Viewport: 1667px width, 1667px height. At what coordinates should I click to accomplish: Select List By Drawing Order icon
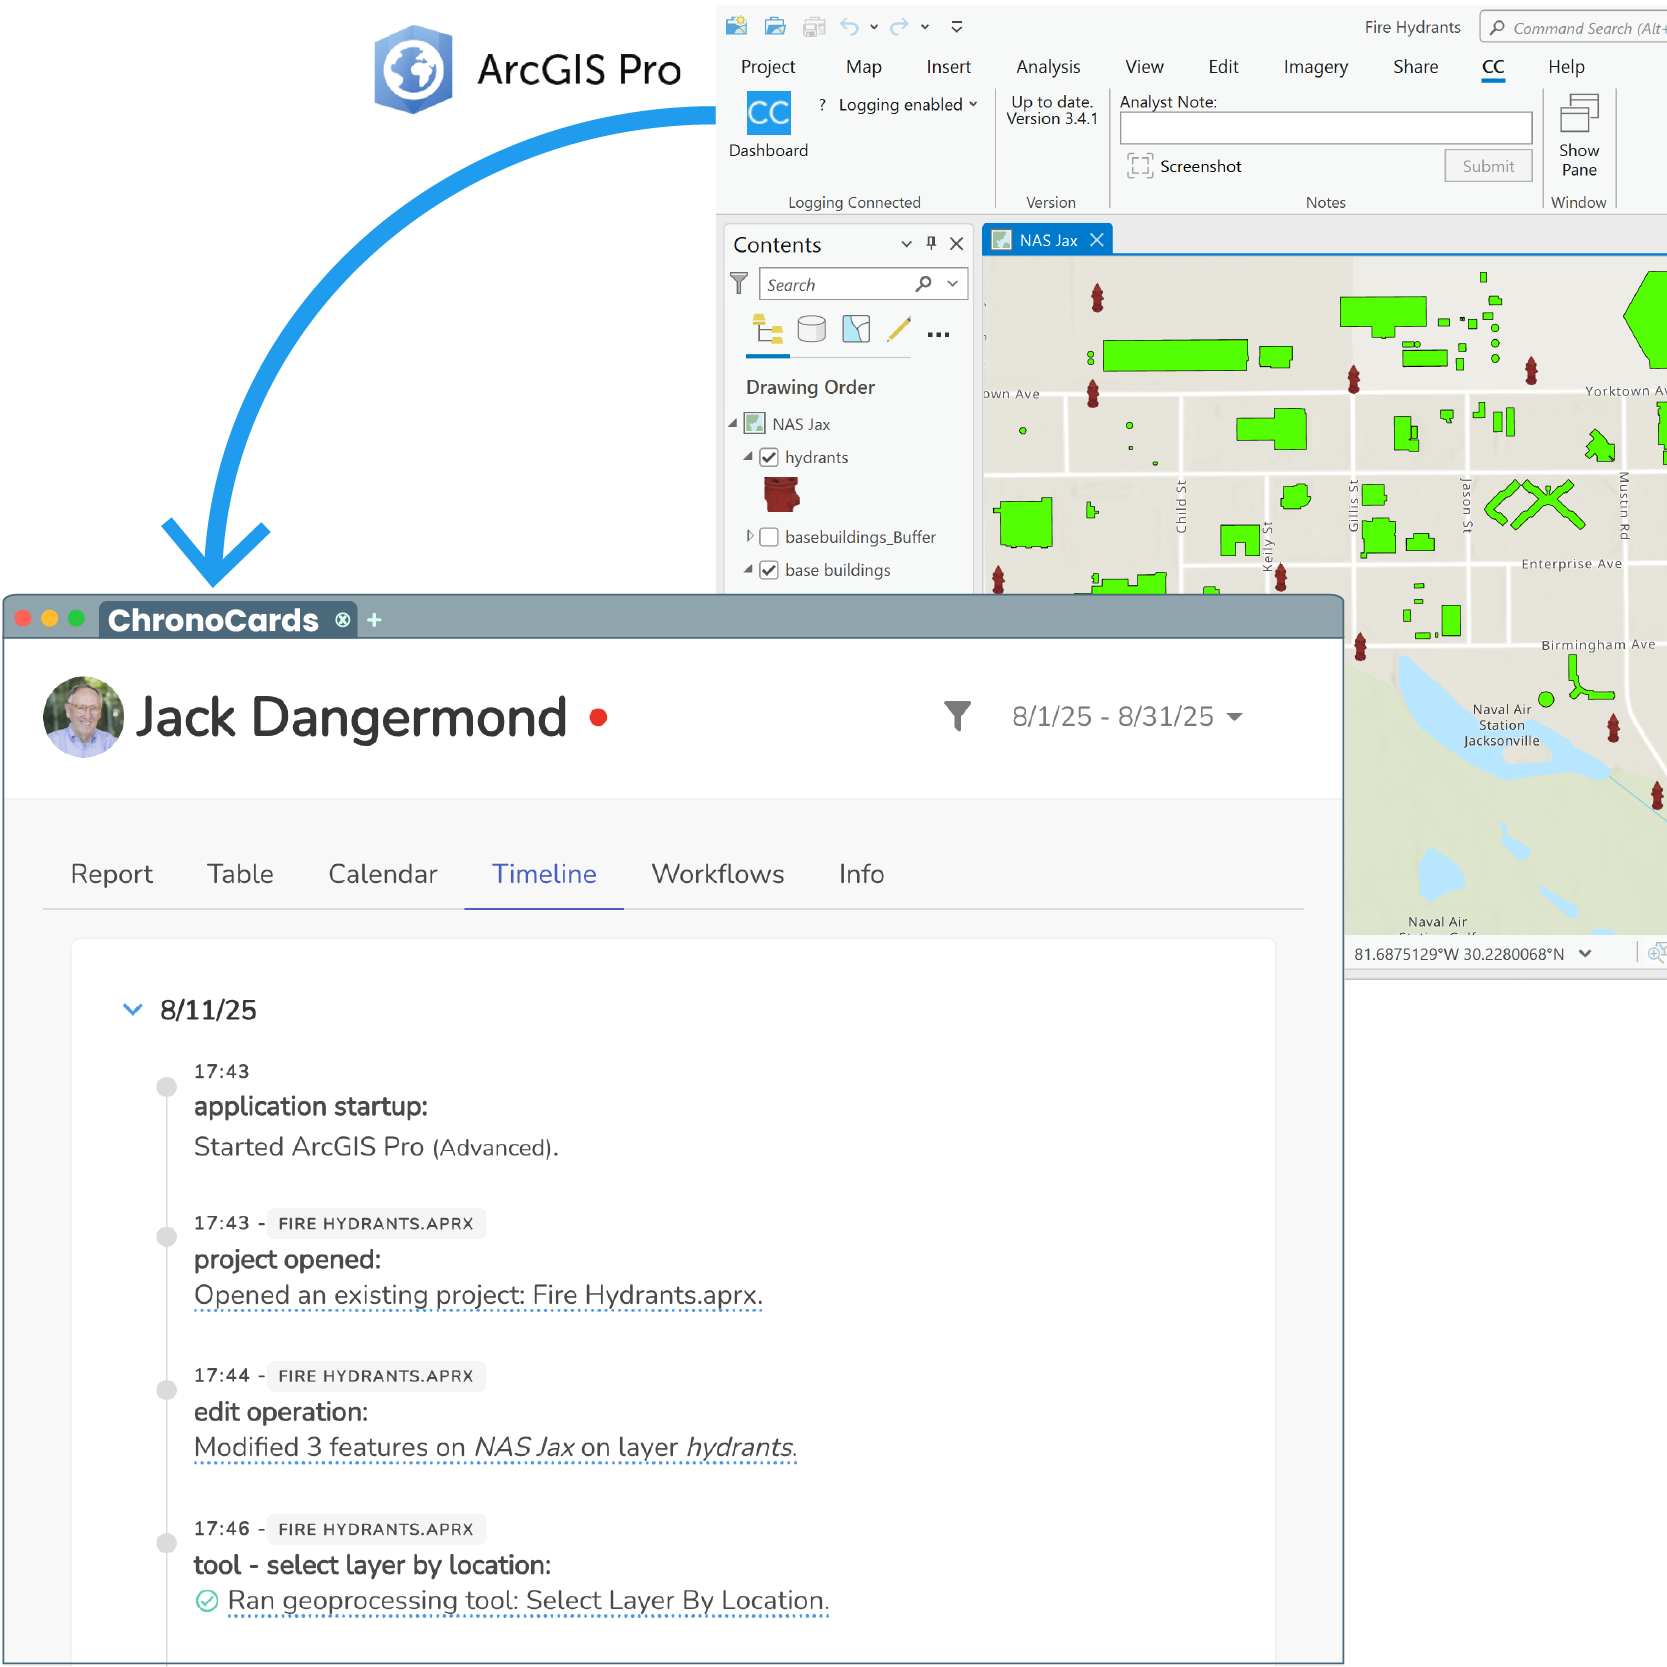click(767, 329)
